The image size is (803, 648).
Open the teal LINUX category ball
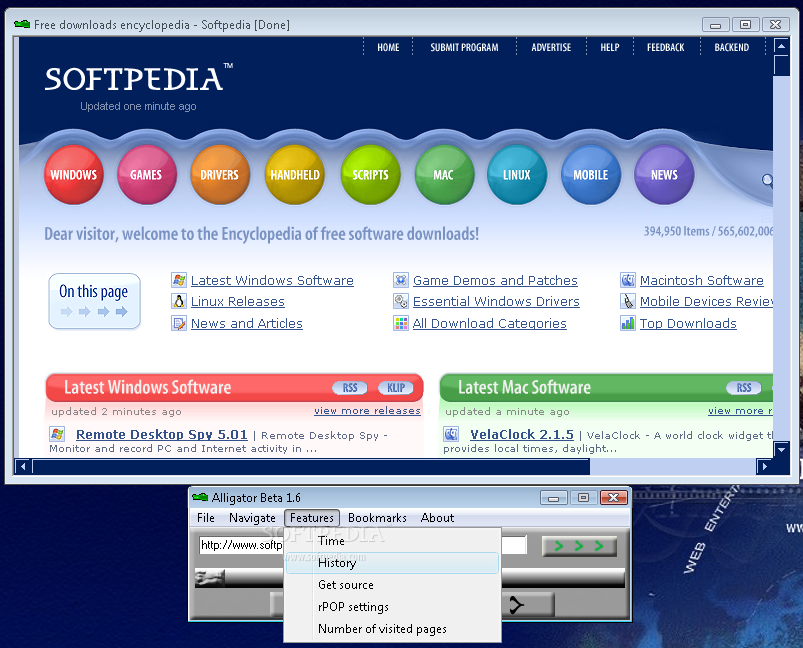point(517,175)
